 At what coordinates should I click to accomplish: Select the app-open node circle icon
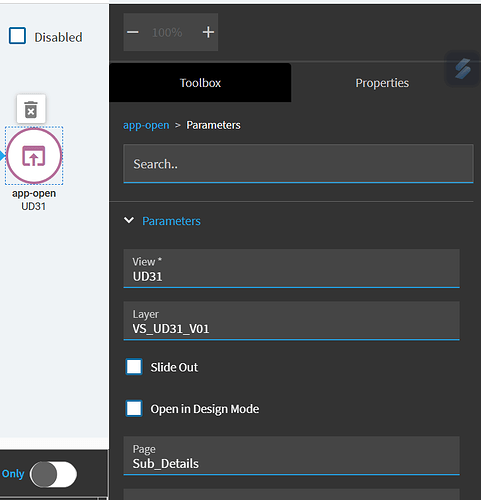[34, 156]
